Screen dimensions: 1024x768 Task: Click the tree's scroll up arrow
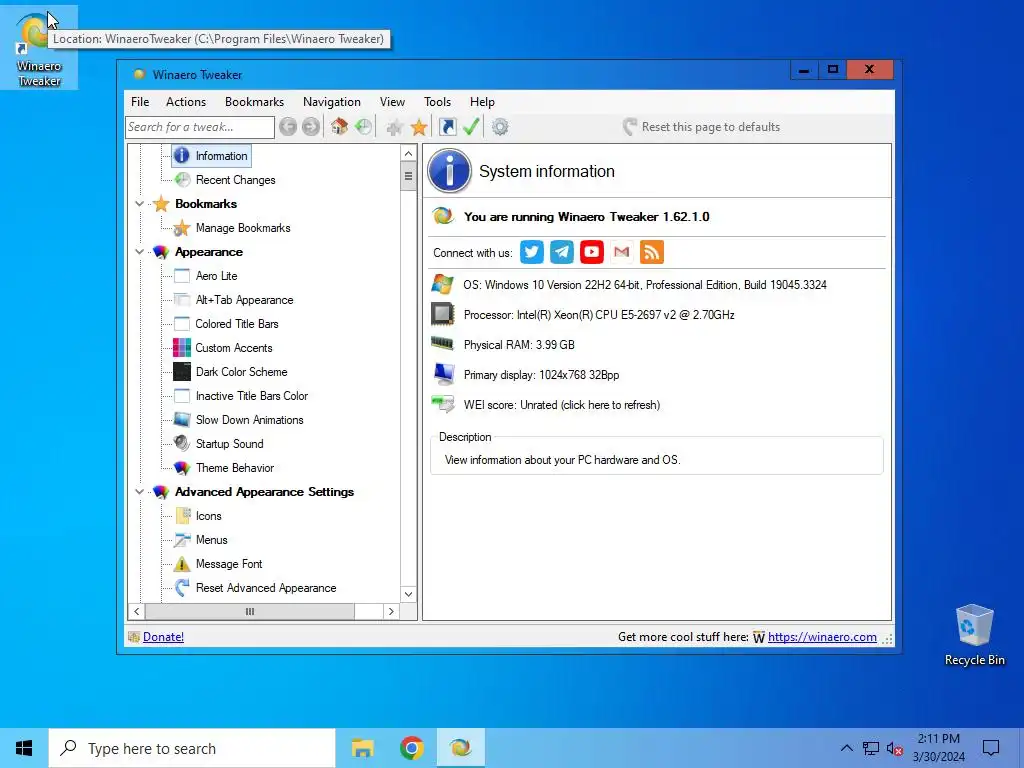point(408,153)
